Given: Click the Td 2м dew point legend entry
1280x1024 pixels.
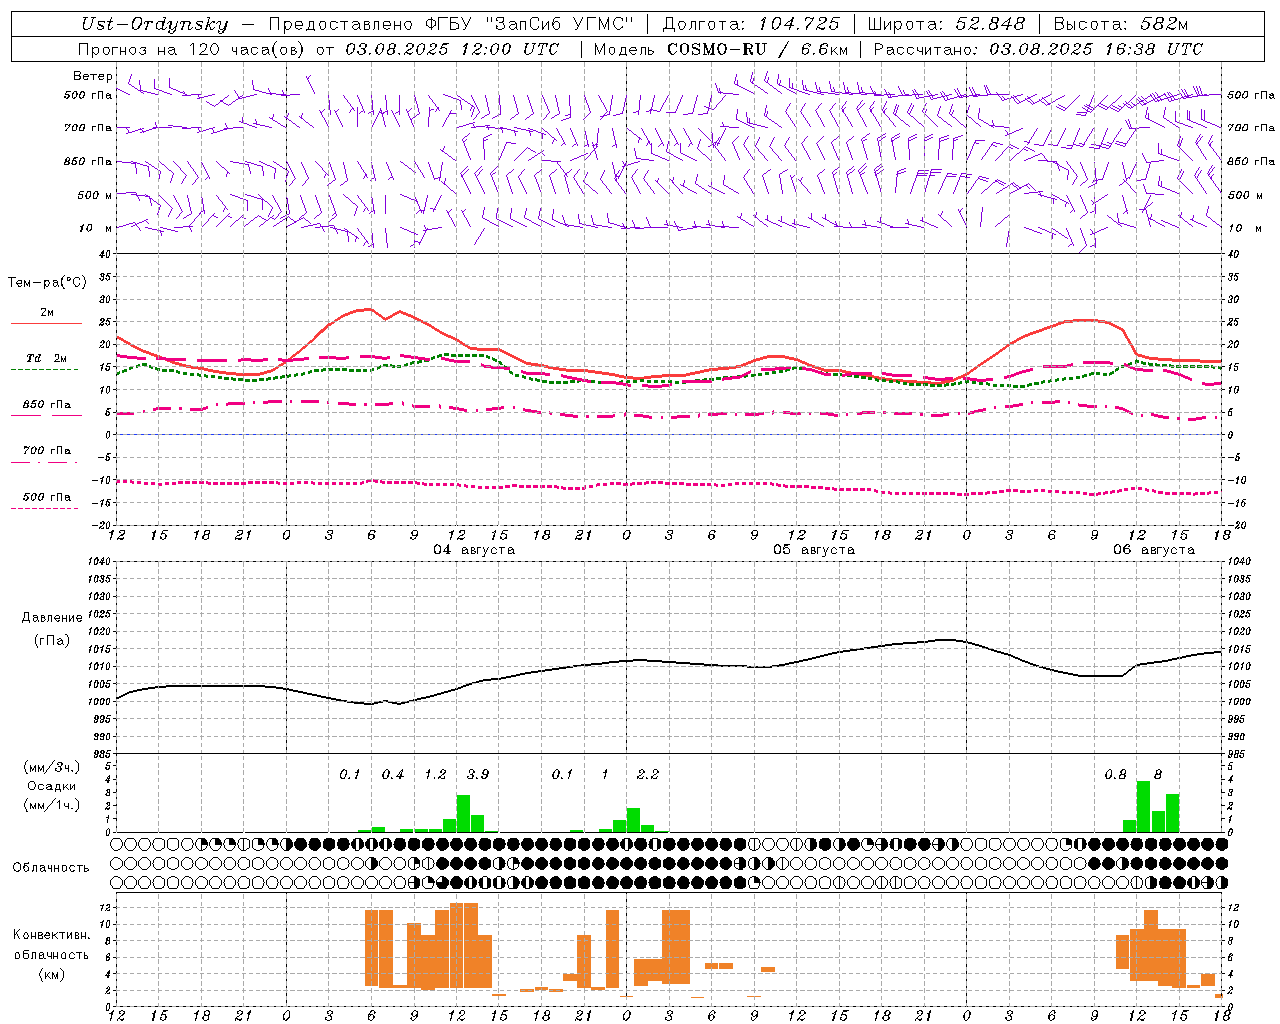Looking at the screenshot, I should (x=47, y=358).
